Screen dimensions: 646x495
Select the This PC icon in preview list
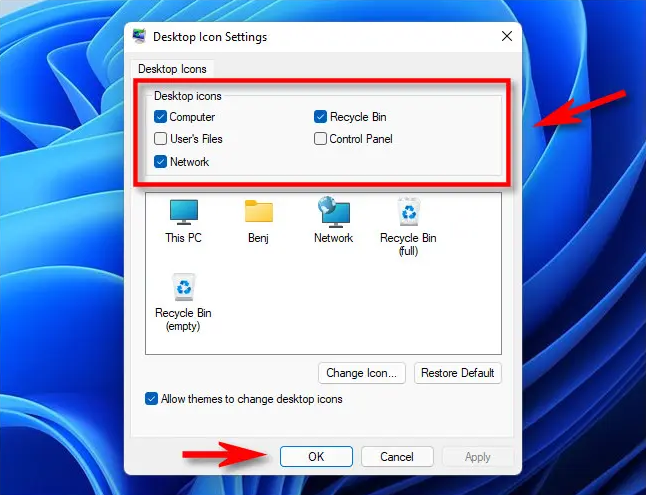pyautogui.click(x=184, y=212)
